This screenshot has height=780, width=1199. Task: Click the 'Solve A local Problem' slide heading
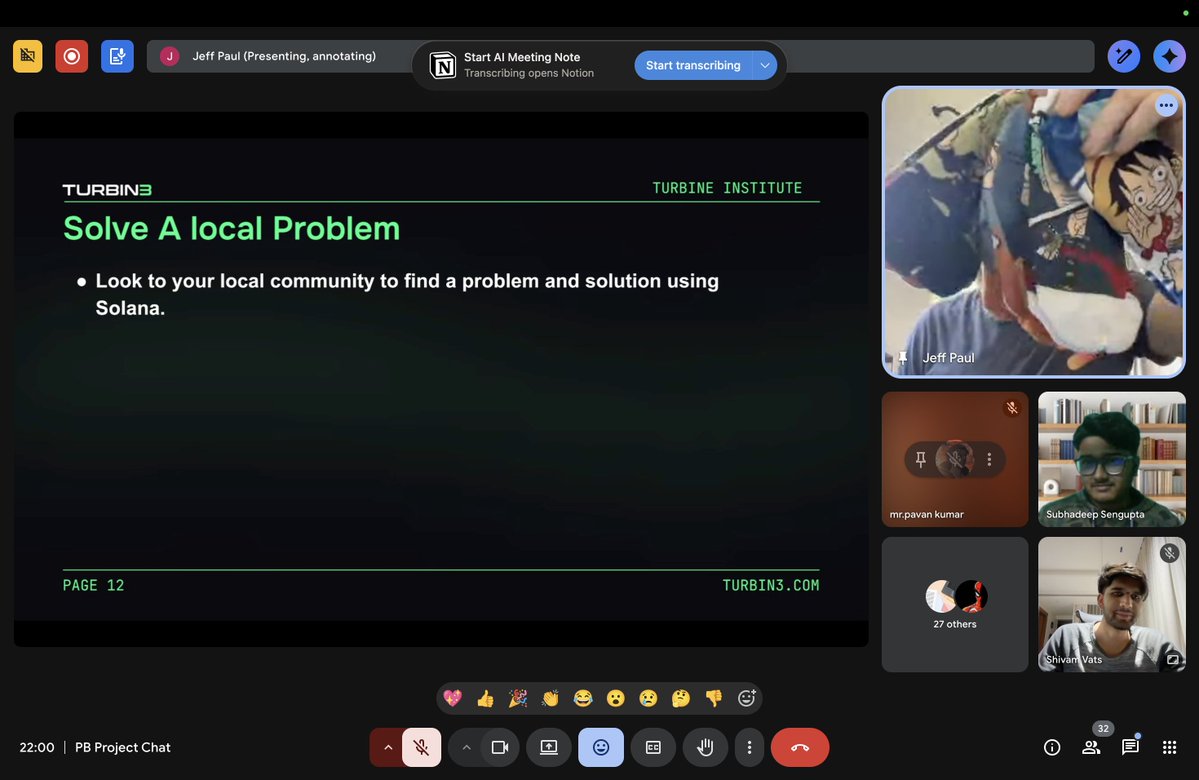tap(232, 228)
